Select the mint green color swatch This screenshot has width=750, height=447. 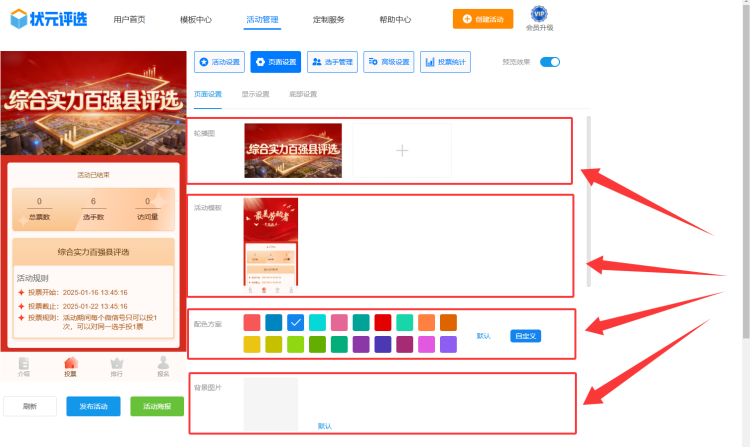click(405, 323)
